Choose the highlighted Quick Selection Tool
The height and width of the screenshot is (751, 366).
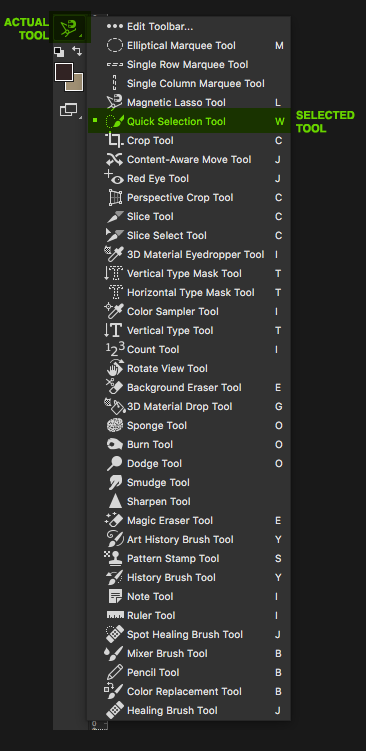click(x=189, y=121)
